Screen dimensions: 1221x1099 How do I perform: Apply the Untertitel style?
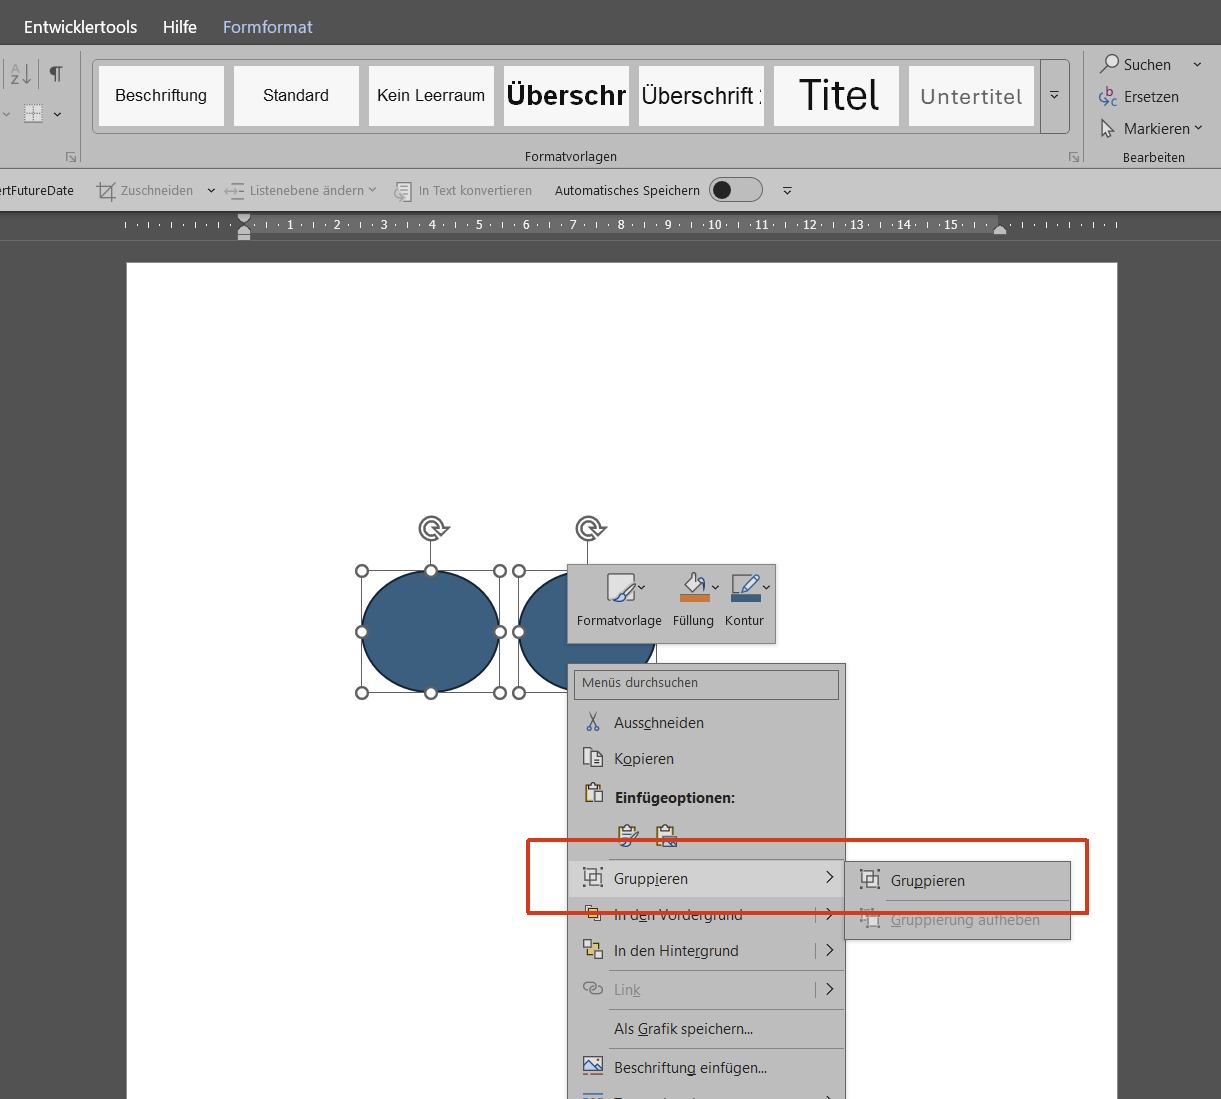point(971,96)
